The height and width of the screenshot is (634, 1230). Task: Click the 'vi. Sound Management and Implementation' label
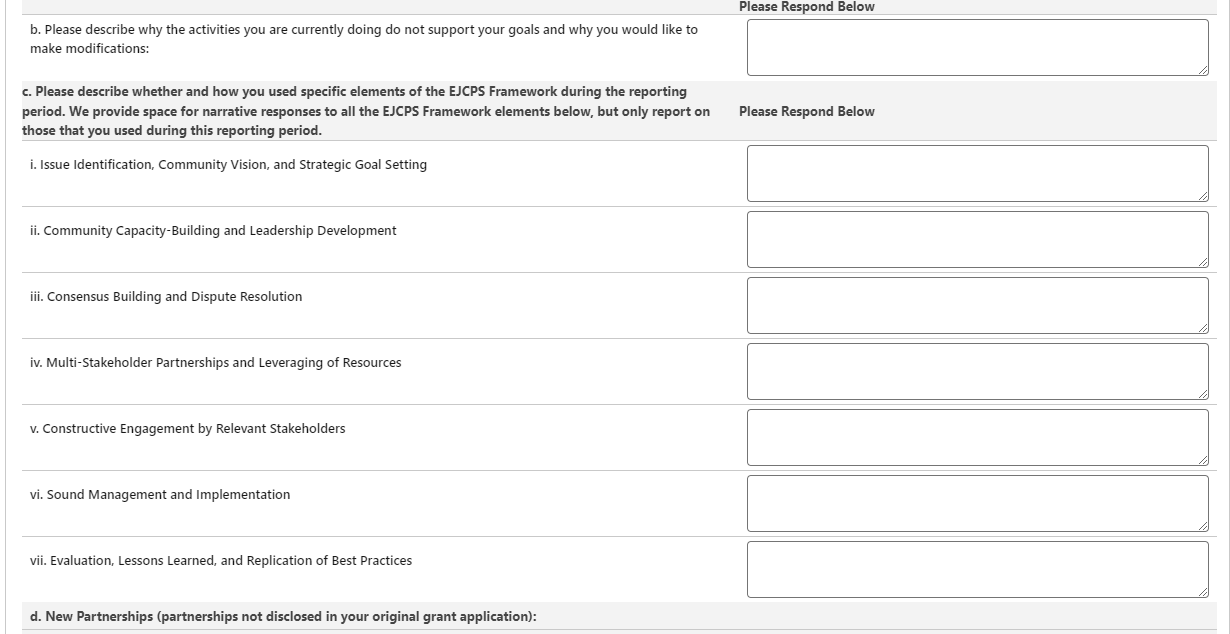(x=160, y=495)
